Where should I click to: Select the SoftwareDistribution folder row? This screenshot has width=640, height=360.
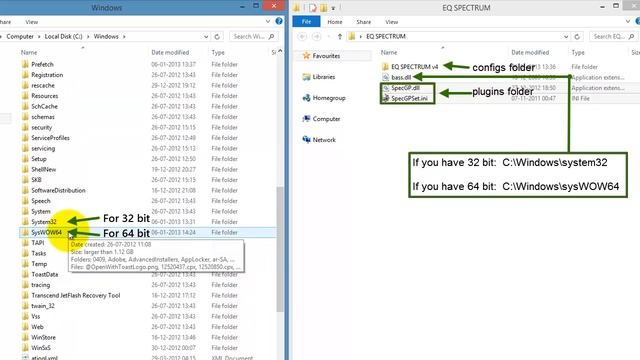[147, 190]
